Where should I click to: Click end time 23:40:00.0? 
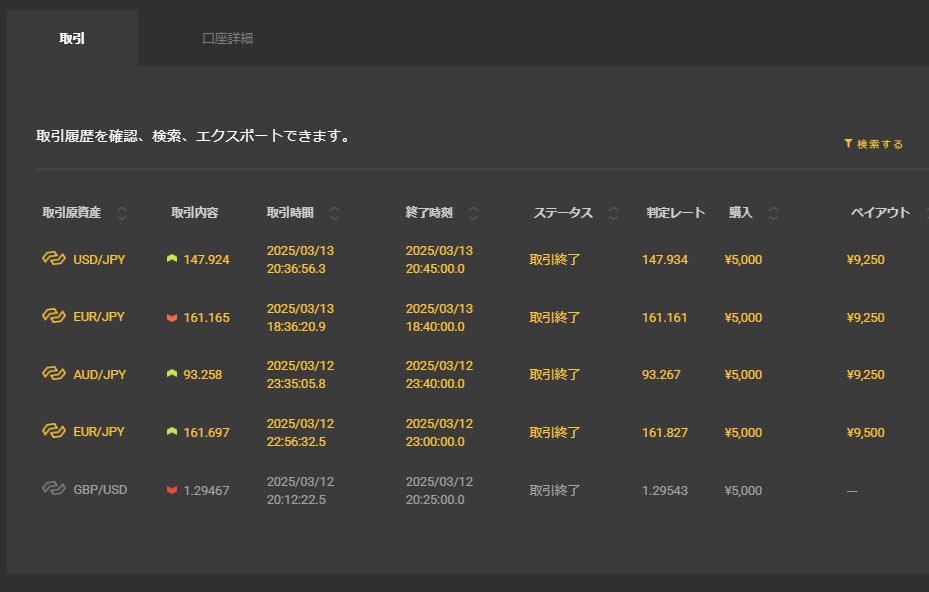point(435,383)
